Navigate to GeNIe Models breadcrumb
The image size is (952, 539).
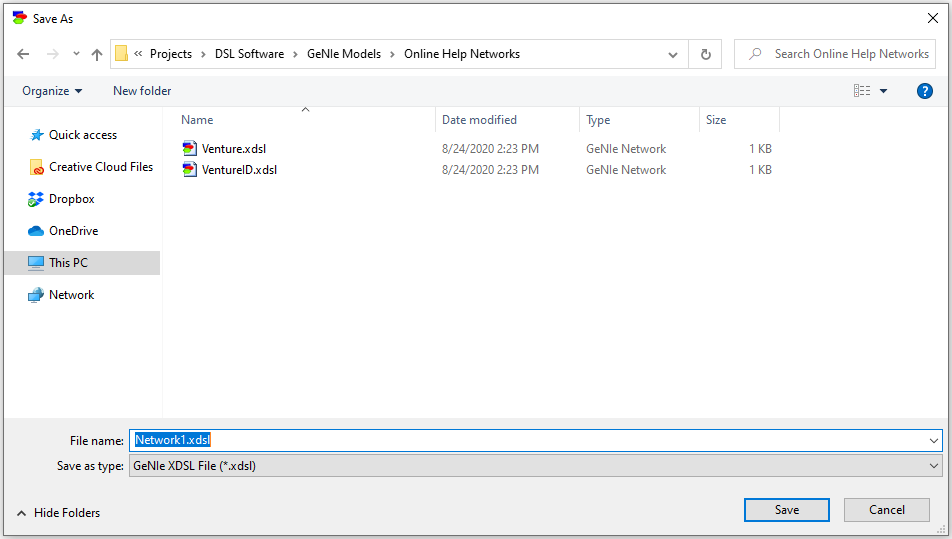344,53
